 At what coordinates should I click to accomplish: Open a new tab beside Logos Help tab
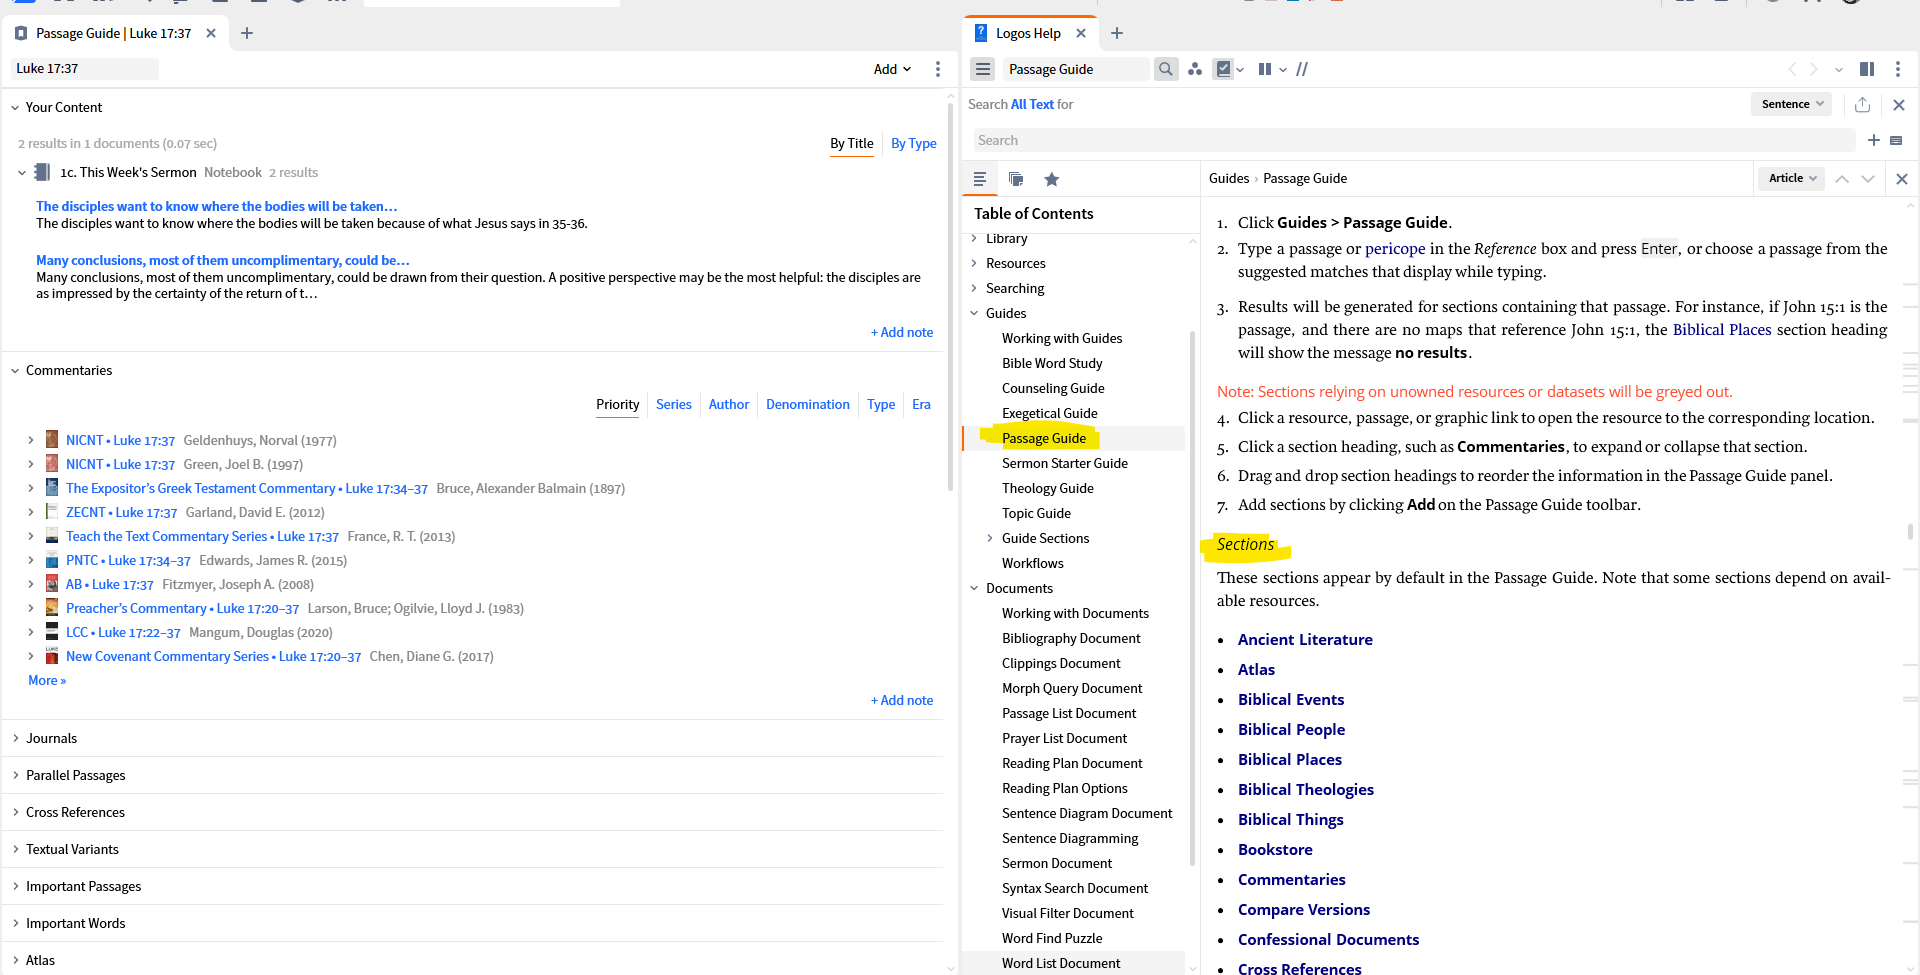[1117, 33]
